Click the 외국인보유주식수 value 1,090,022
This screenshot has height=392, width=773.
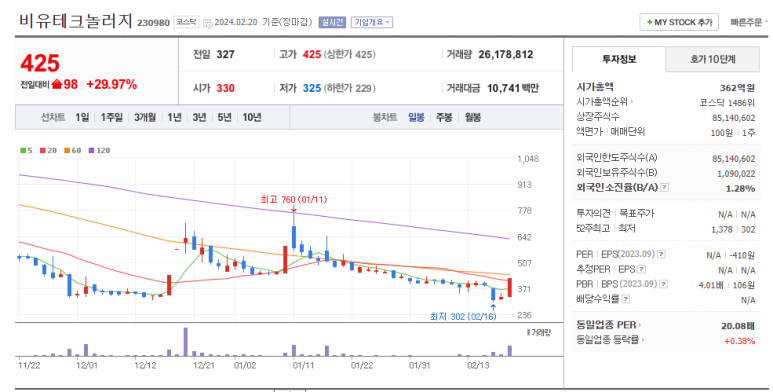[736, 174]
